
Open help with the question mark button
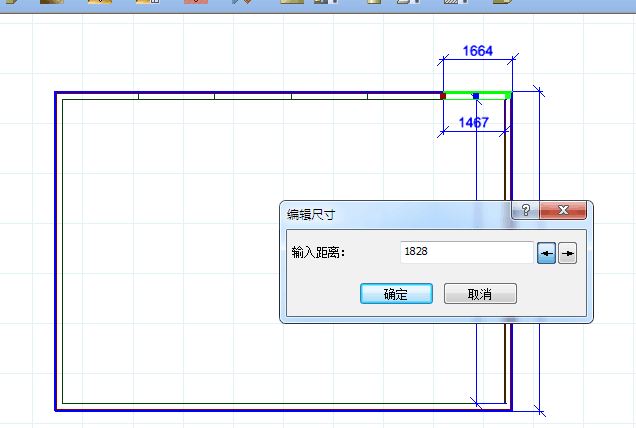[526, 210]
